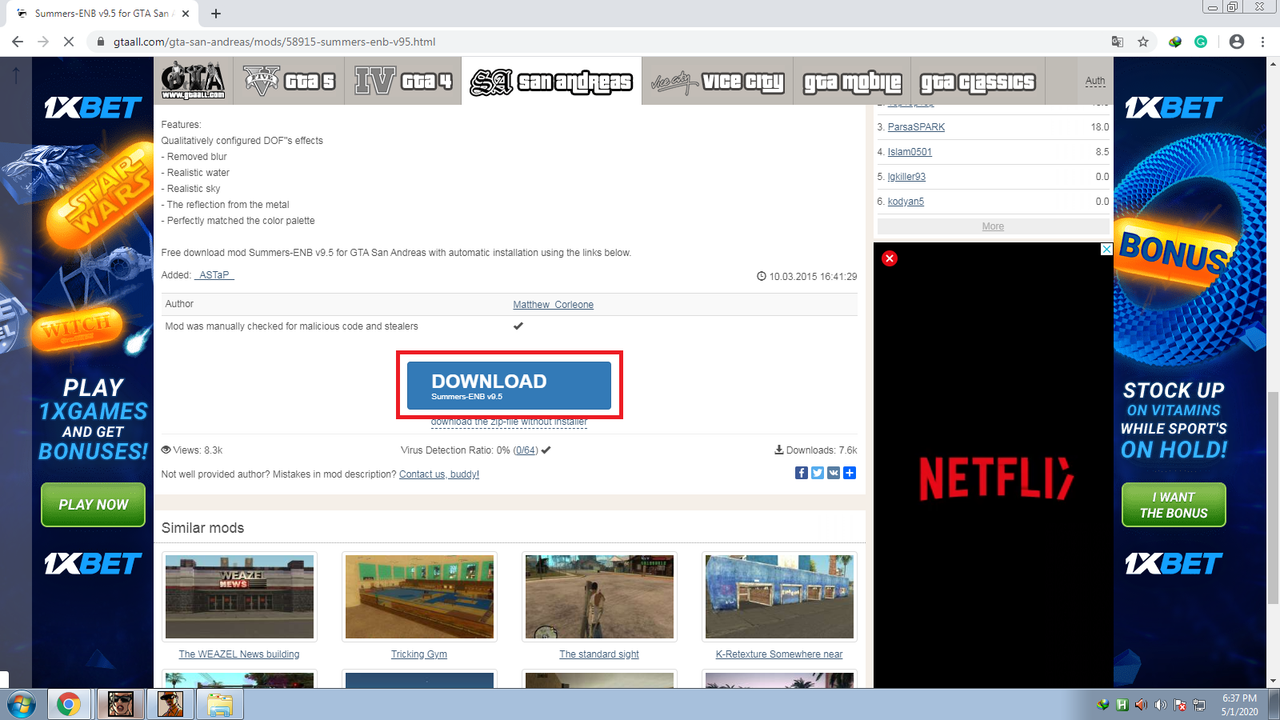Image resolution: width=1280 pixels, height=720 pixels.
Task: Open the K-Retexture Somewhere near thumbnail
Action: point(779,597)
